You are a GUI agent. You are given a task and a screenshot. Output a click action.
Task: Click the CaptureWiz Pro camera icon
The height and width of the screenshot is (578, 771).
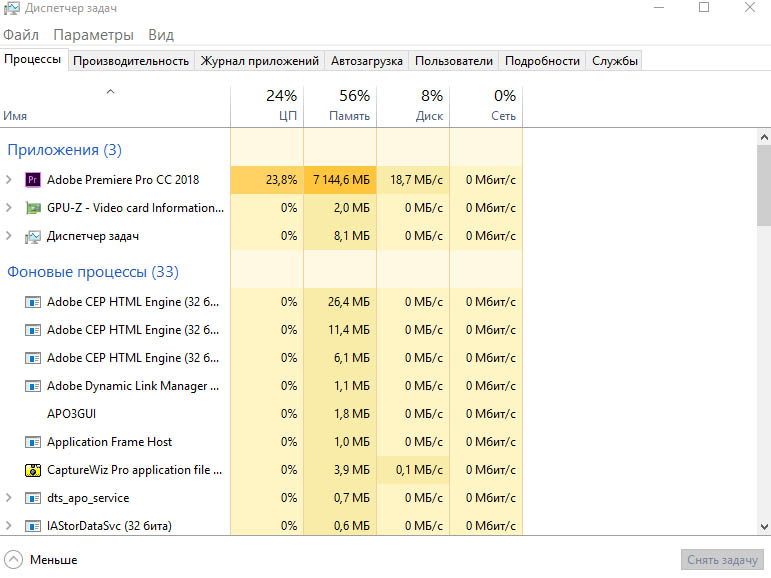(32, 470)
